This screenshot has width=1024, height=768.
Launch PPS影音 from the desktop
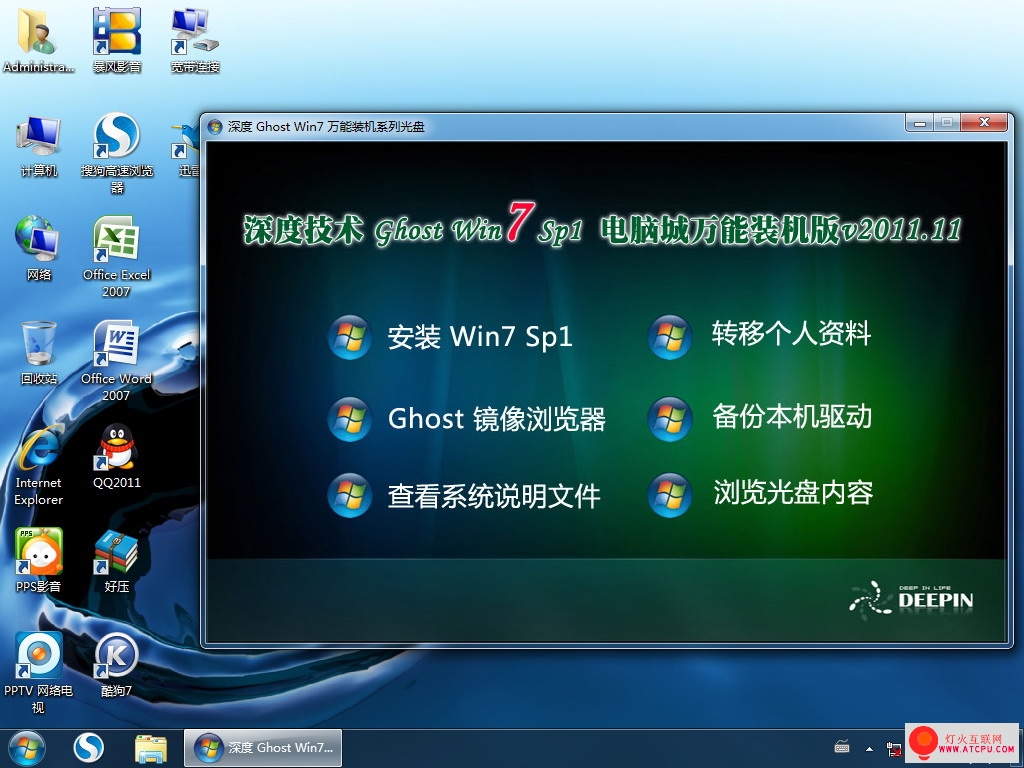(x=39, y=560)
